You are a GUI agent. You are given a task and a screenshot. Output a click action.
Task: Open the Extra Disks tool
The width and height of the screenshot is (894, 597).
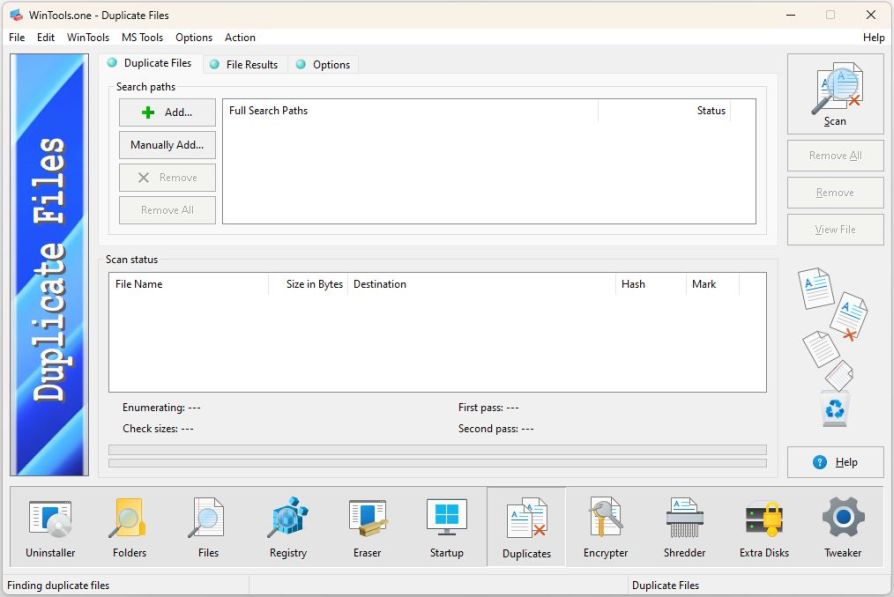point(764,527)
